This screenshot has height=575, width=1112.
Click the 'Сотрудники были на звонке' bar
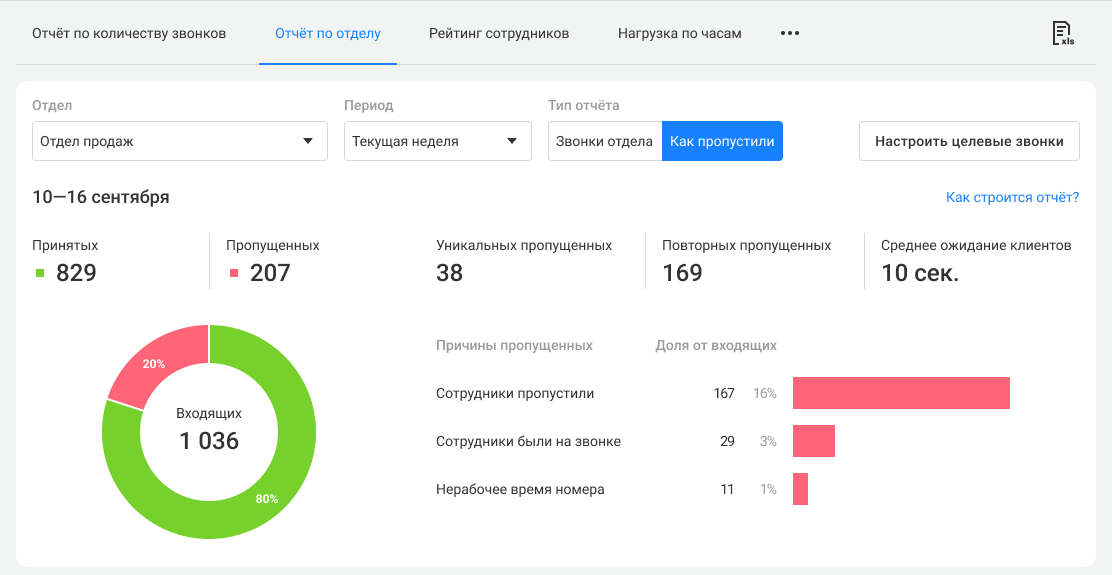813,441
